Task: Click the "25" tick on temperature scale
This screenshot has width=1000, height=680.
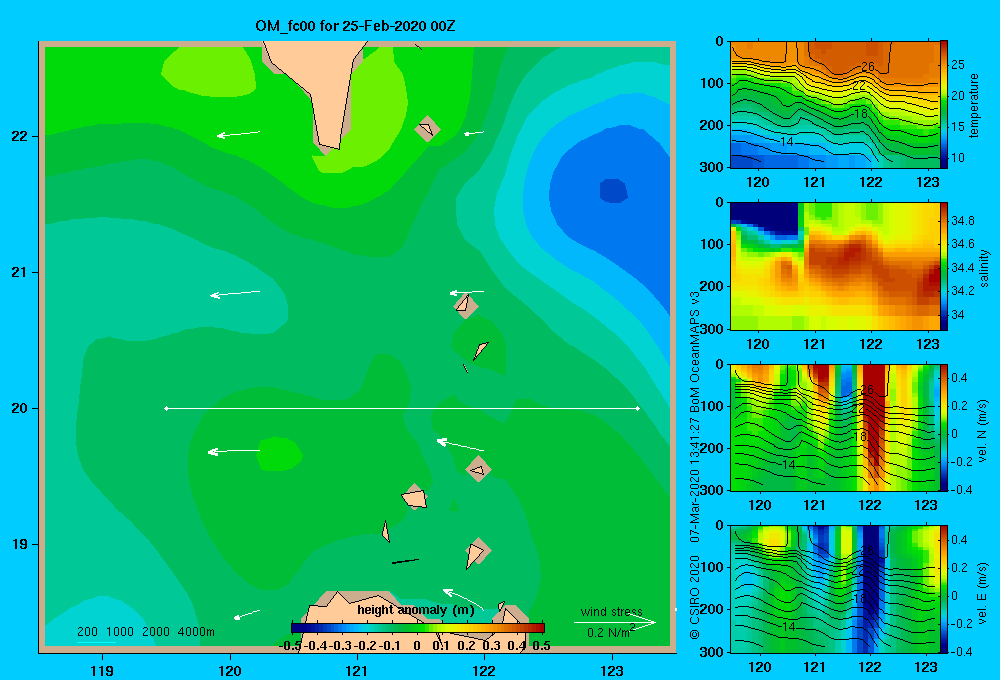Action: pos(958,64)
